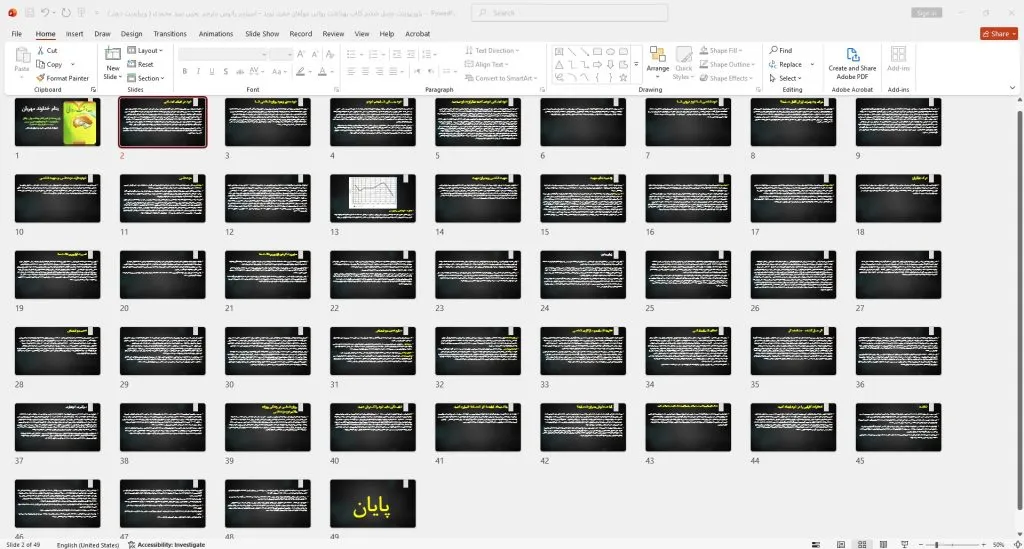Click the Share button
Screen dimensions: 1024x549
[999, 34]
